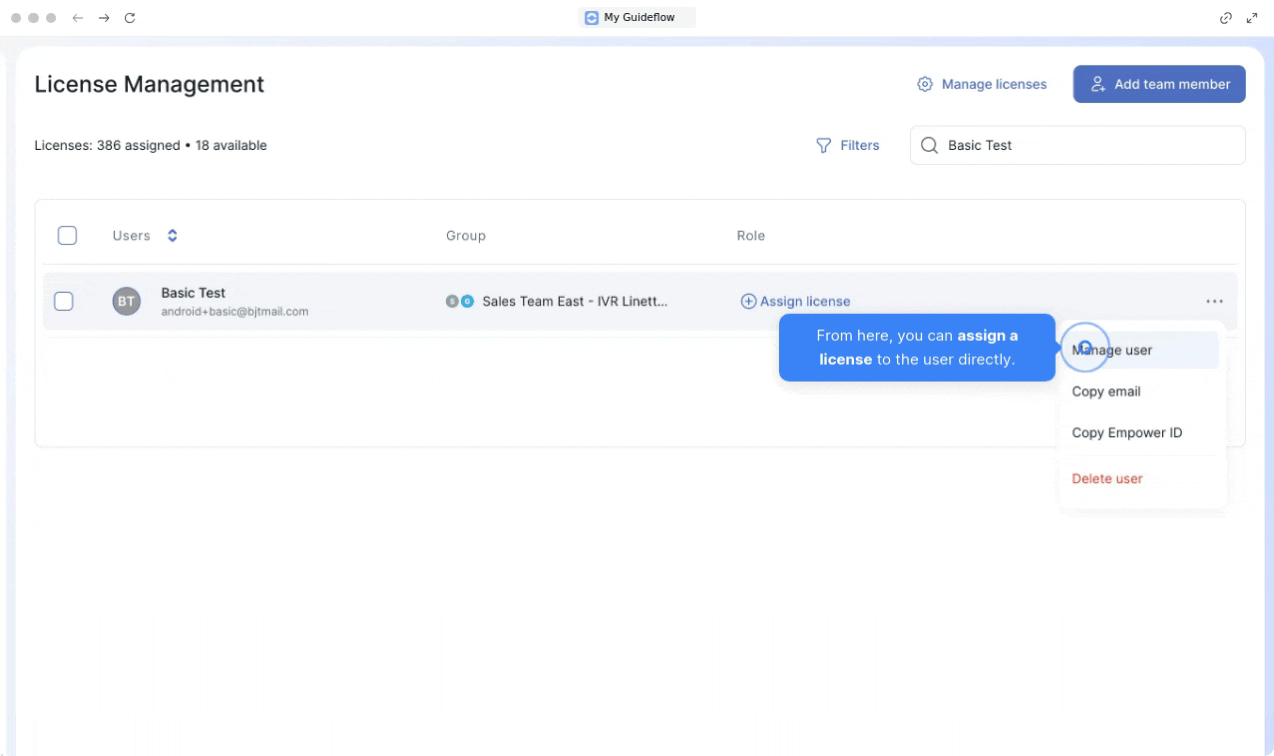The image size is (1274, 756).
Task: Click the BT user avatar
Action: tap(126, 301)
